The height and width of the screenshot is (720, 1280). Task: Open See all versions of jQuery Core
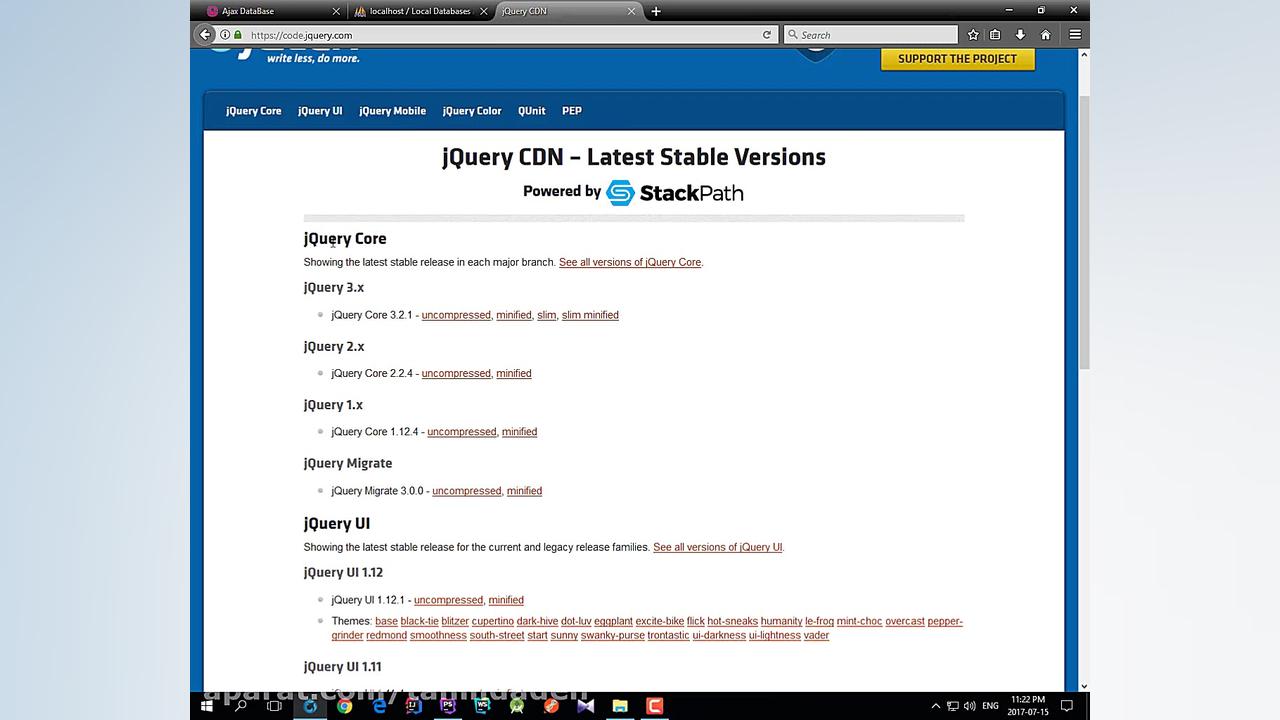point(630,262)
